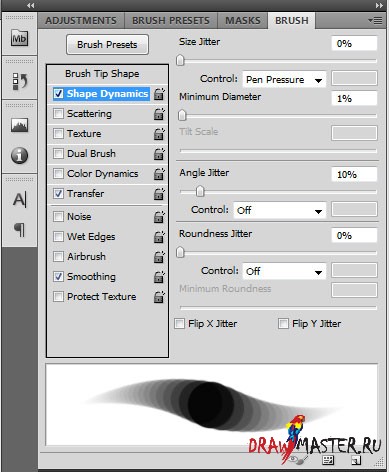Screen dimensions: 389x472
Task: Open the History panel icon
Action: (x=20, y=81)
